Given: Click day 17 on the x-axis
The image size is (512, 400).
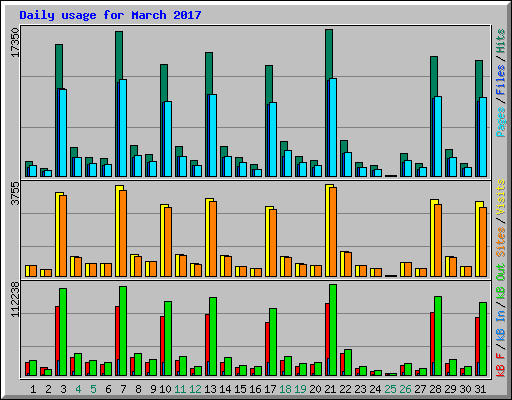Looking at the screenshot, I should 270,389.
